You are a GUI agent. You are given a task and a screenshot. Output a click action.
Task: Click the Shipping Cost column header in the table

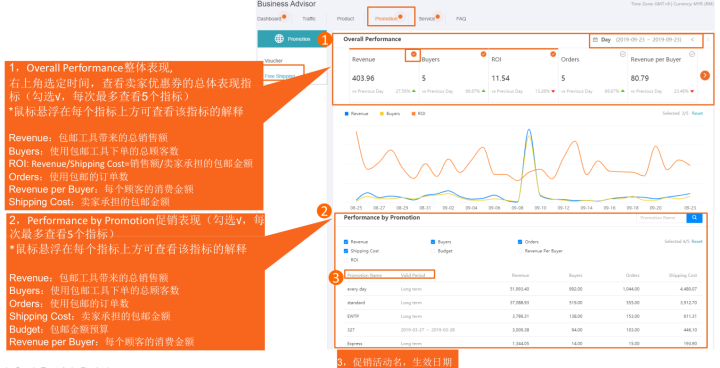[x=683, y=276]
